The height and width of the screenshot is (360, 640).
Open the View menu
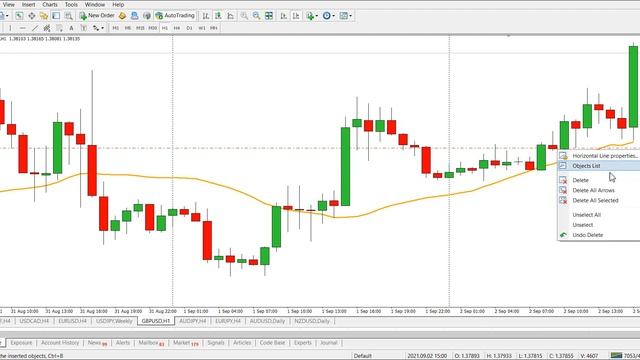click(x=9, y=4)
